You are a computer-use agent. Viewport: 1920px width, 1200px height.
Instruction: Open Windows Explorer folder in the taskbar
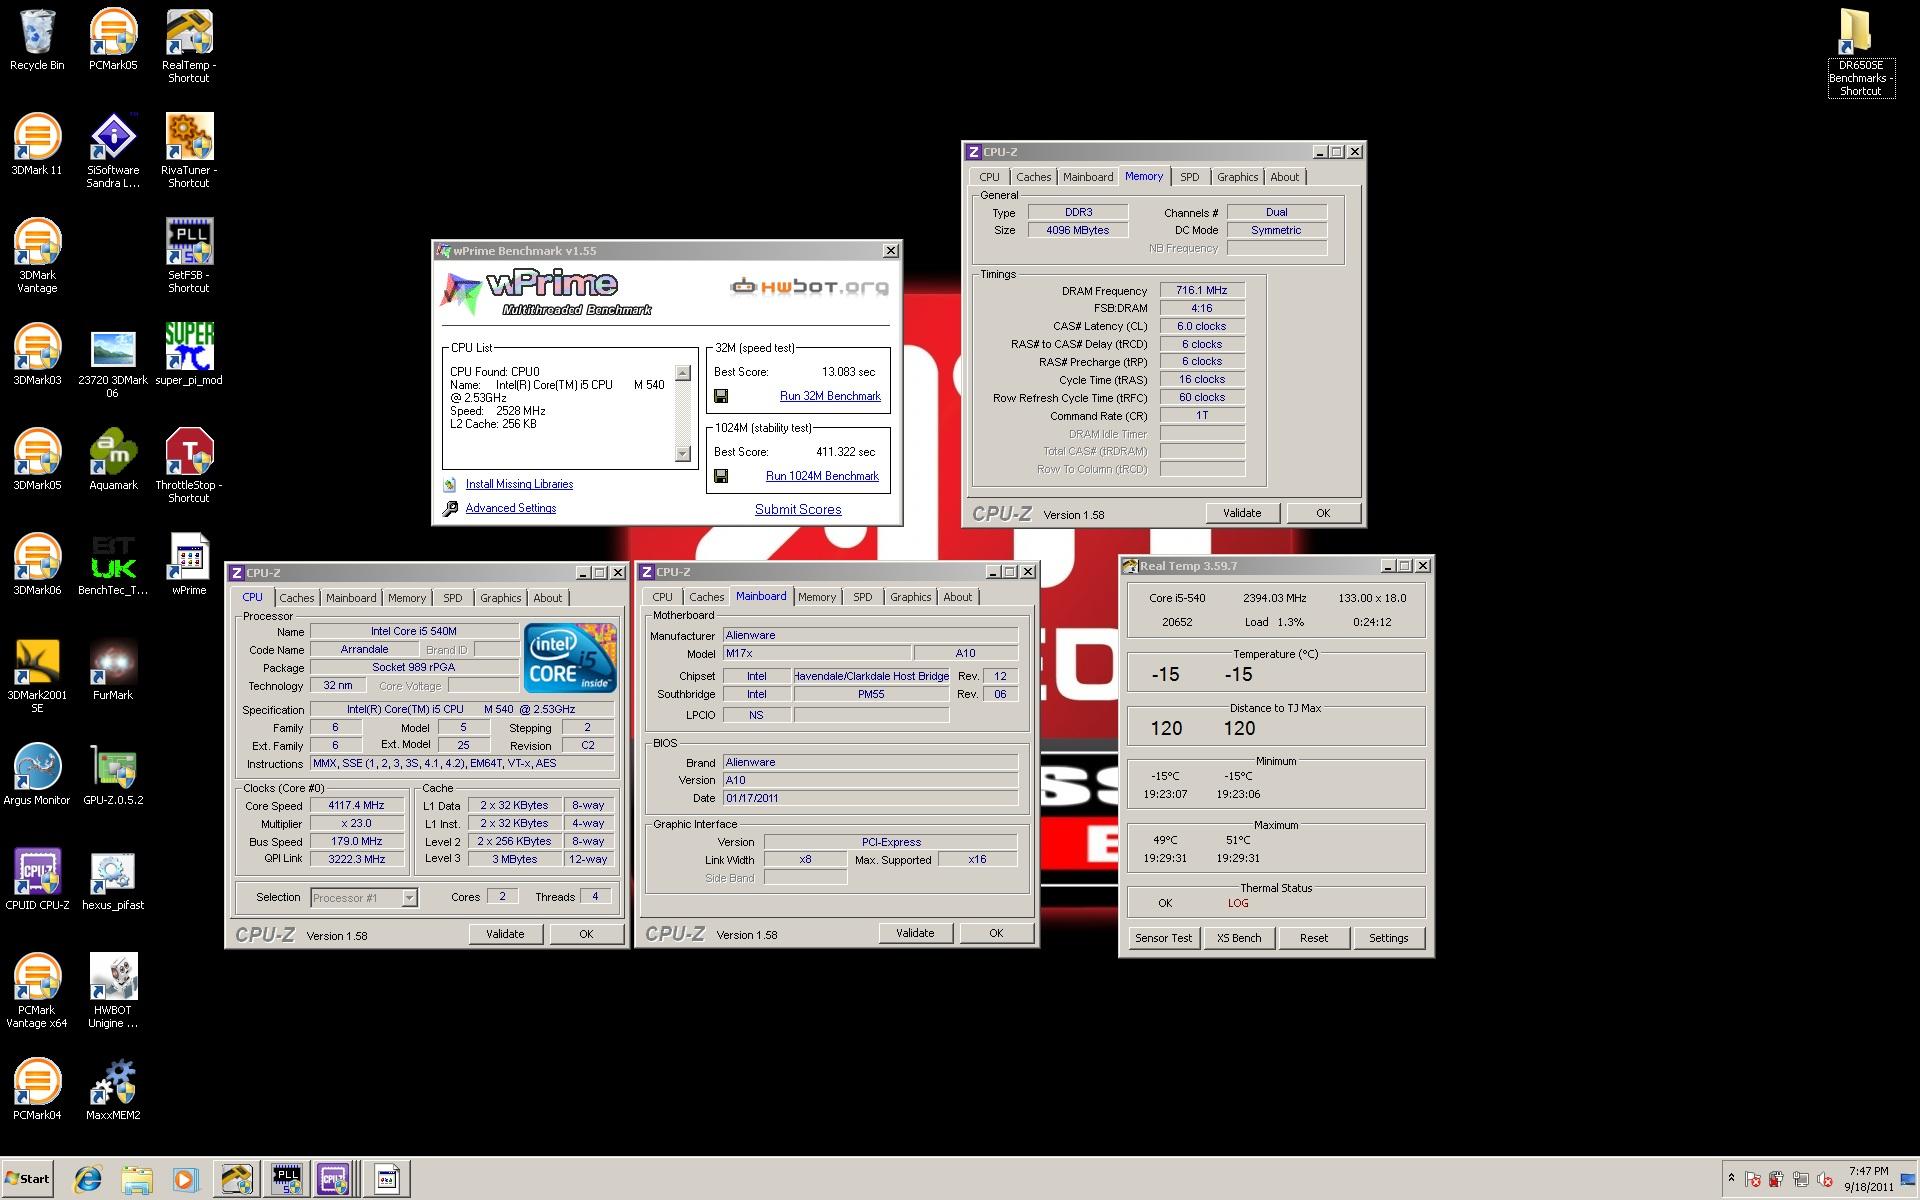click(137, 1180)
